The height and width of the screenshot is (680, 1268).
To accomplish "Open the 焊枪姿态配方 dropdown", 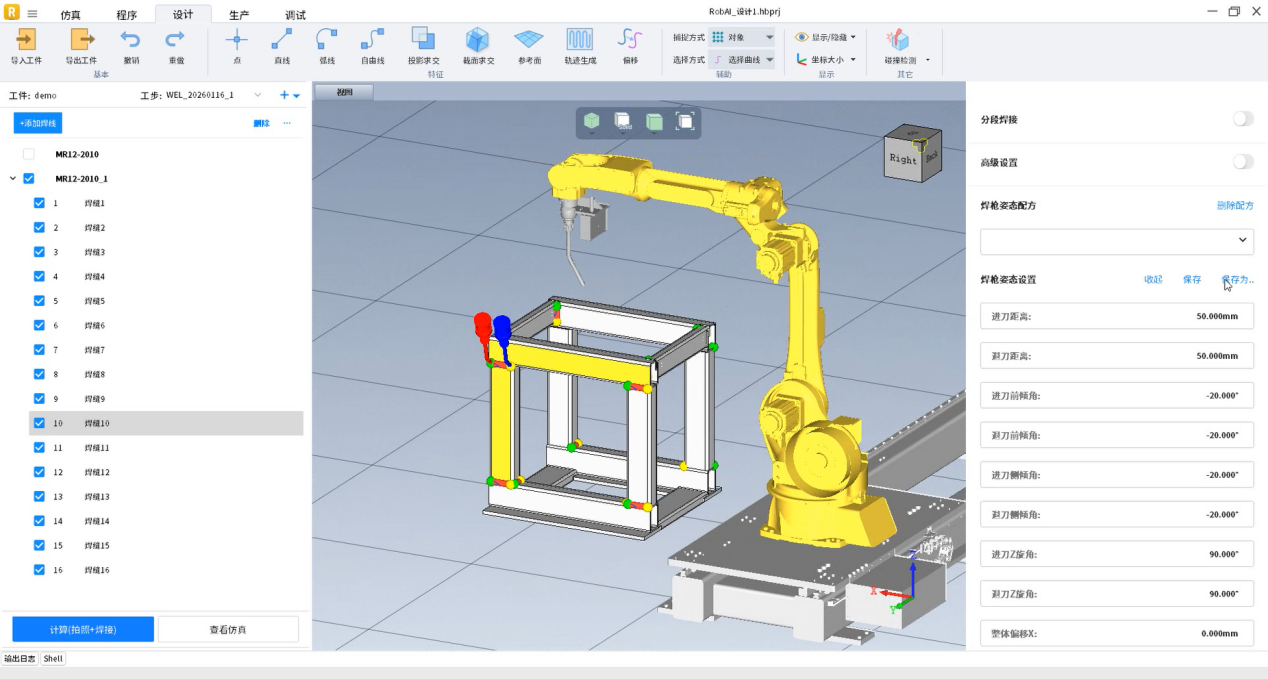I will coord(1116,241).
